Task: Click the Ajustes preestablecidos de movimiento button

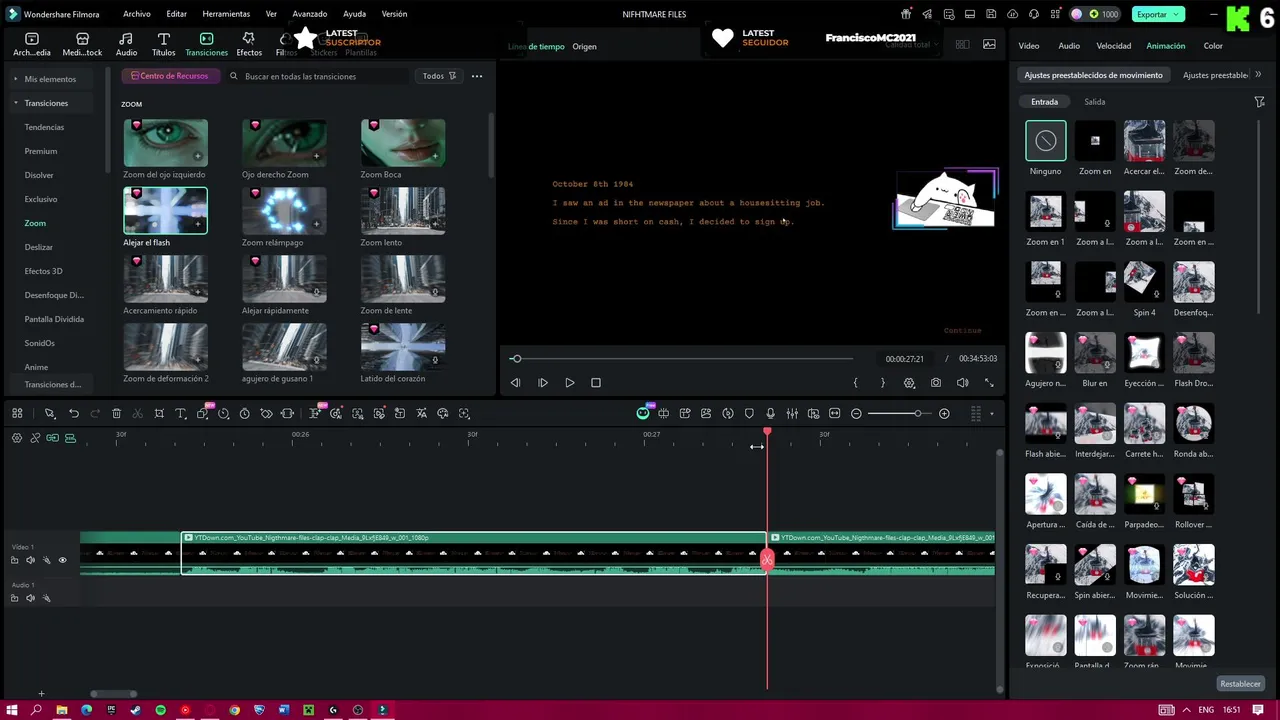Action: [1093, 75]
